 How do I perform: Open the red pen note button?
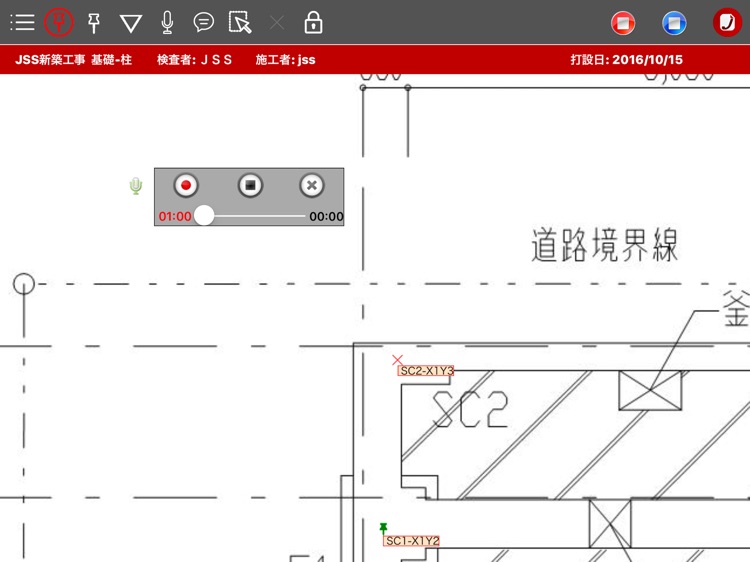pos(727,22)
